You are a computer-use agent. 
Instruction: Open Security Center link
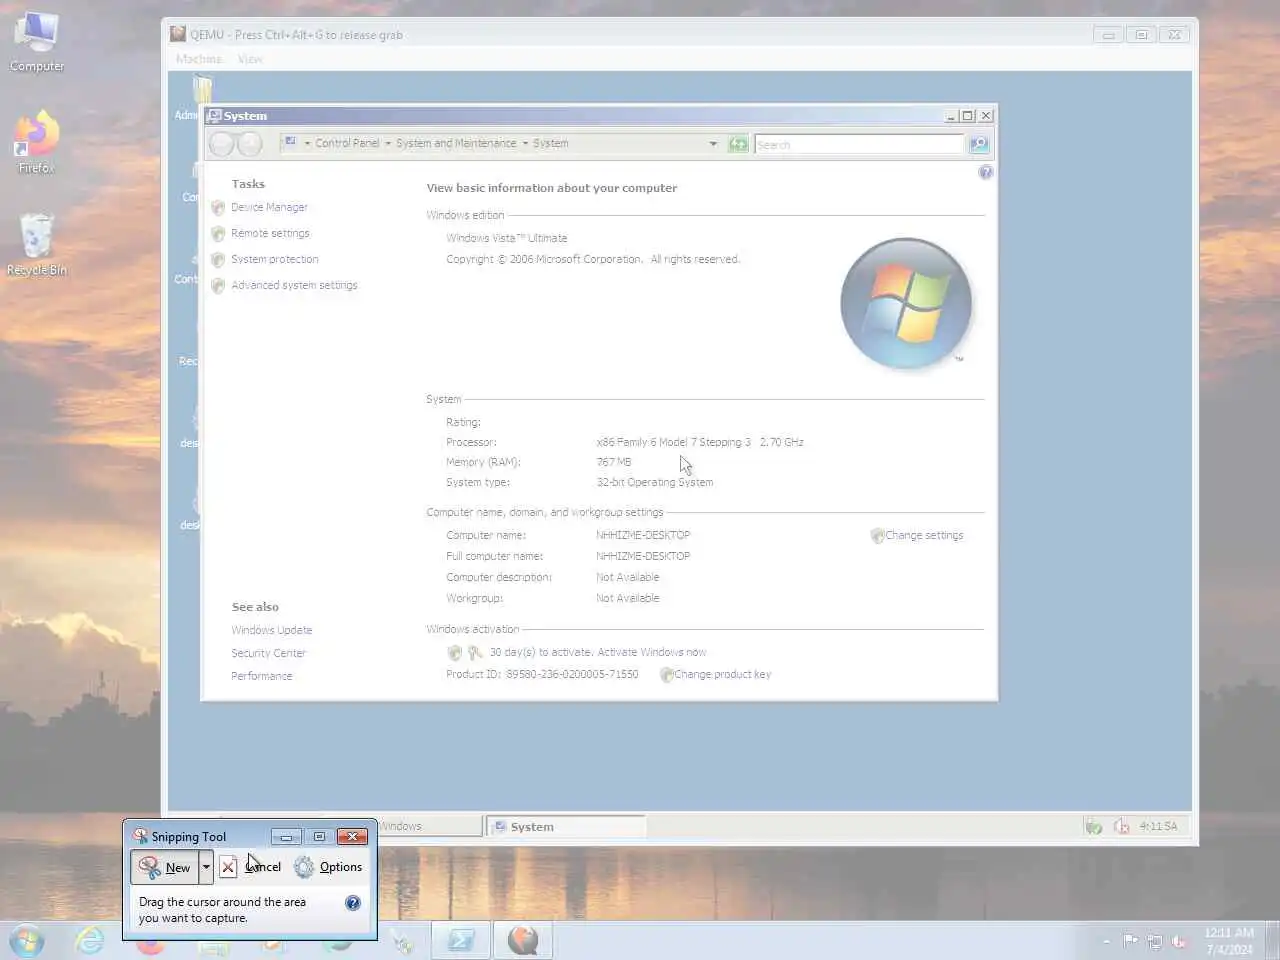[x=268, y=653]
